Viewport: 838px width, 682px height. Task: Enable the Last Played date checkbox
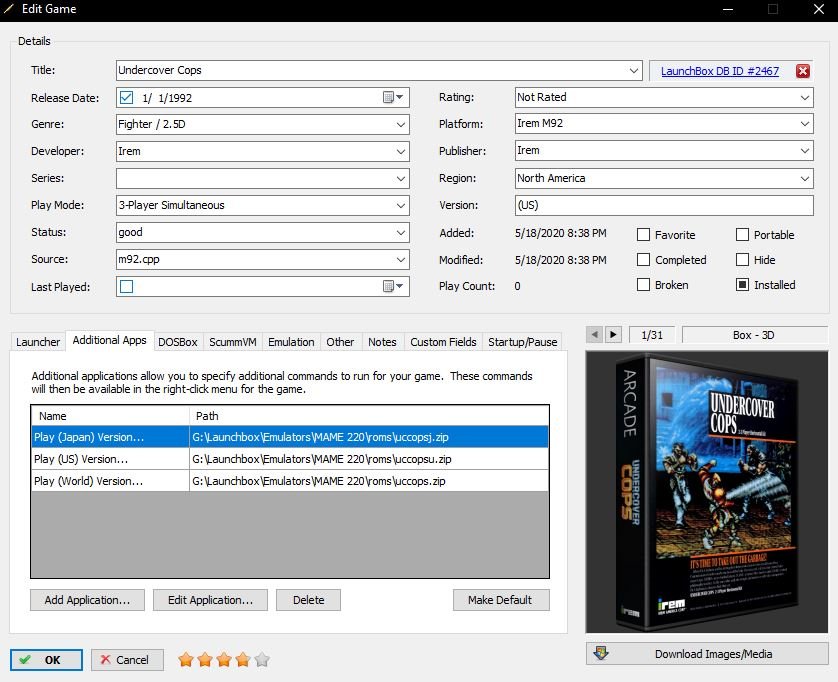pyautogui.click(x=127, y=286)
